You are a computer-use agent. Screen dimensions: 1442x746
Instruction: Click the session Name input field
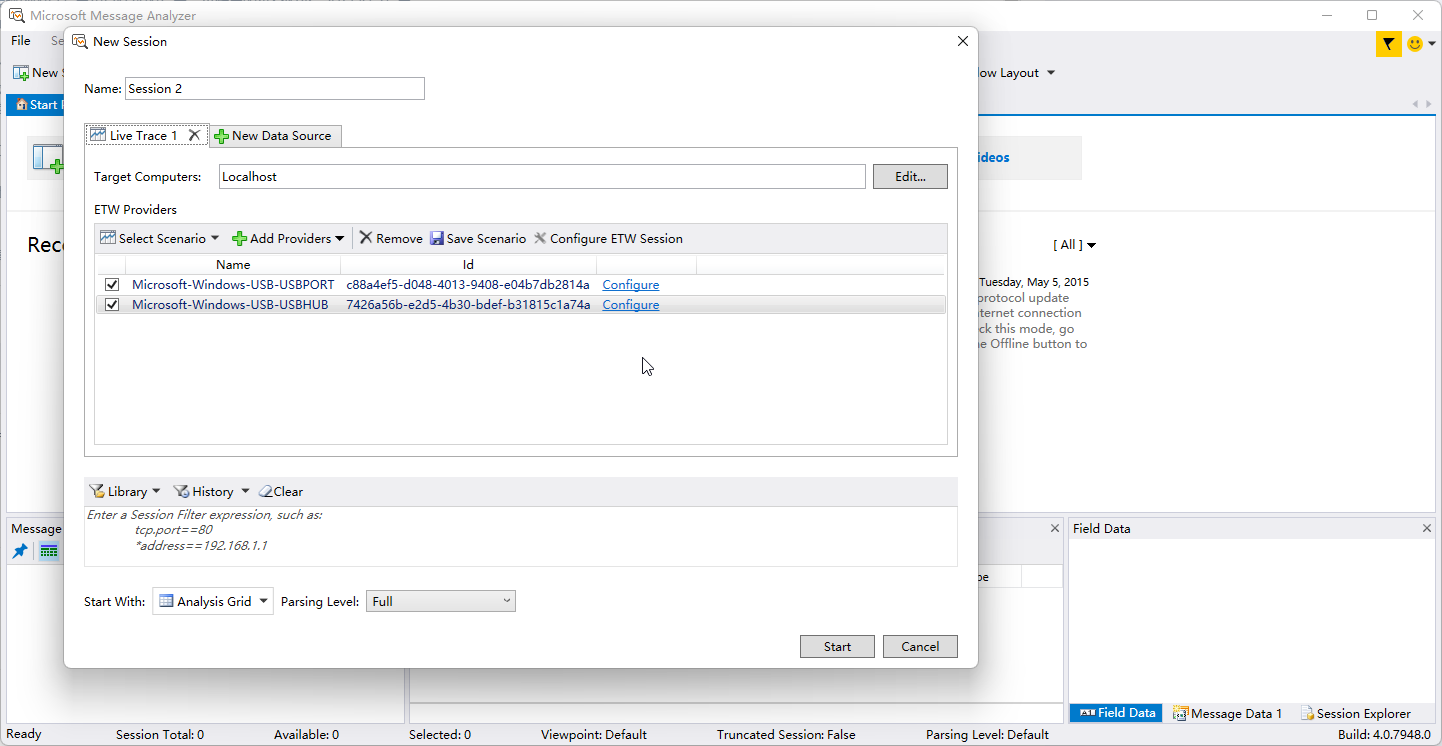(x=274, y=88)
